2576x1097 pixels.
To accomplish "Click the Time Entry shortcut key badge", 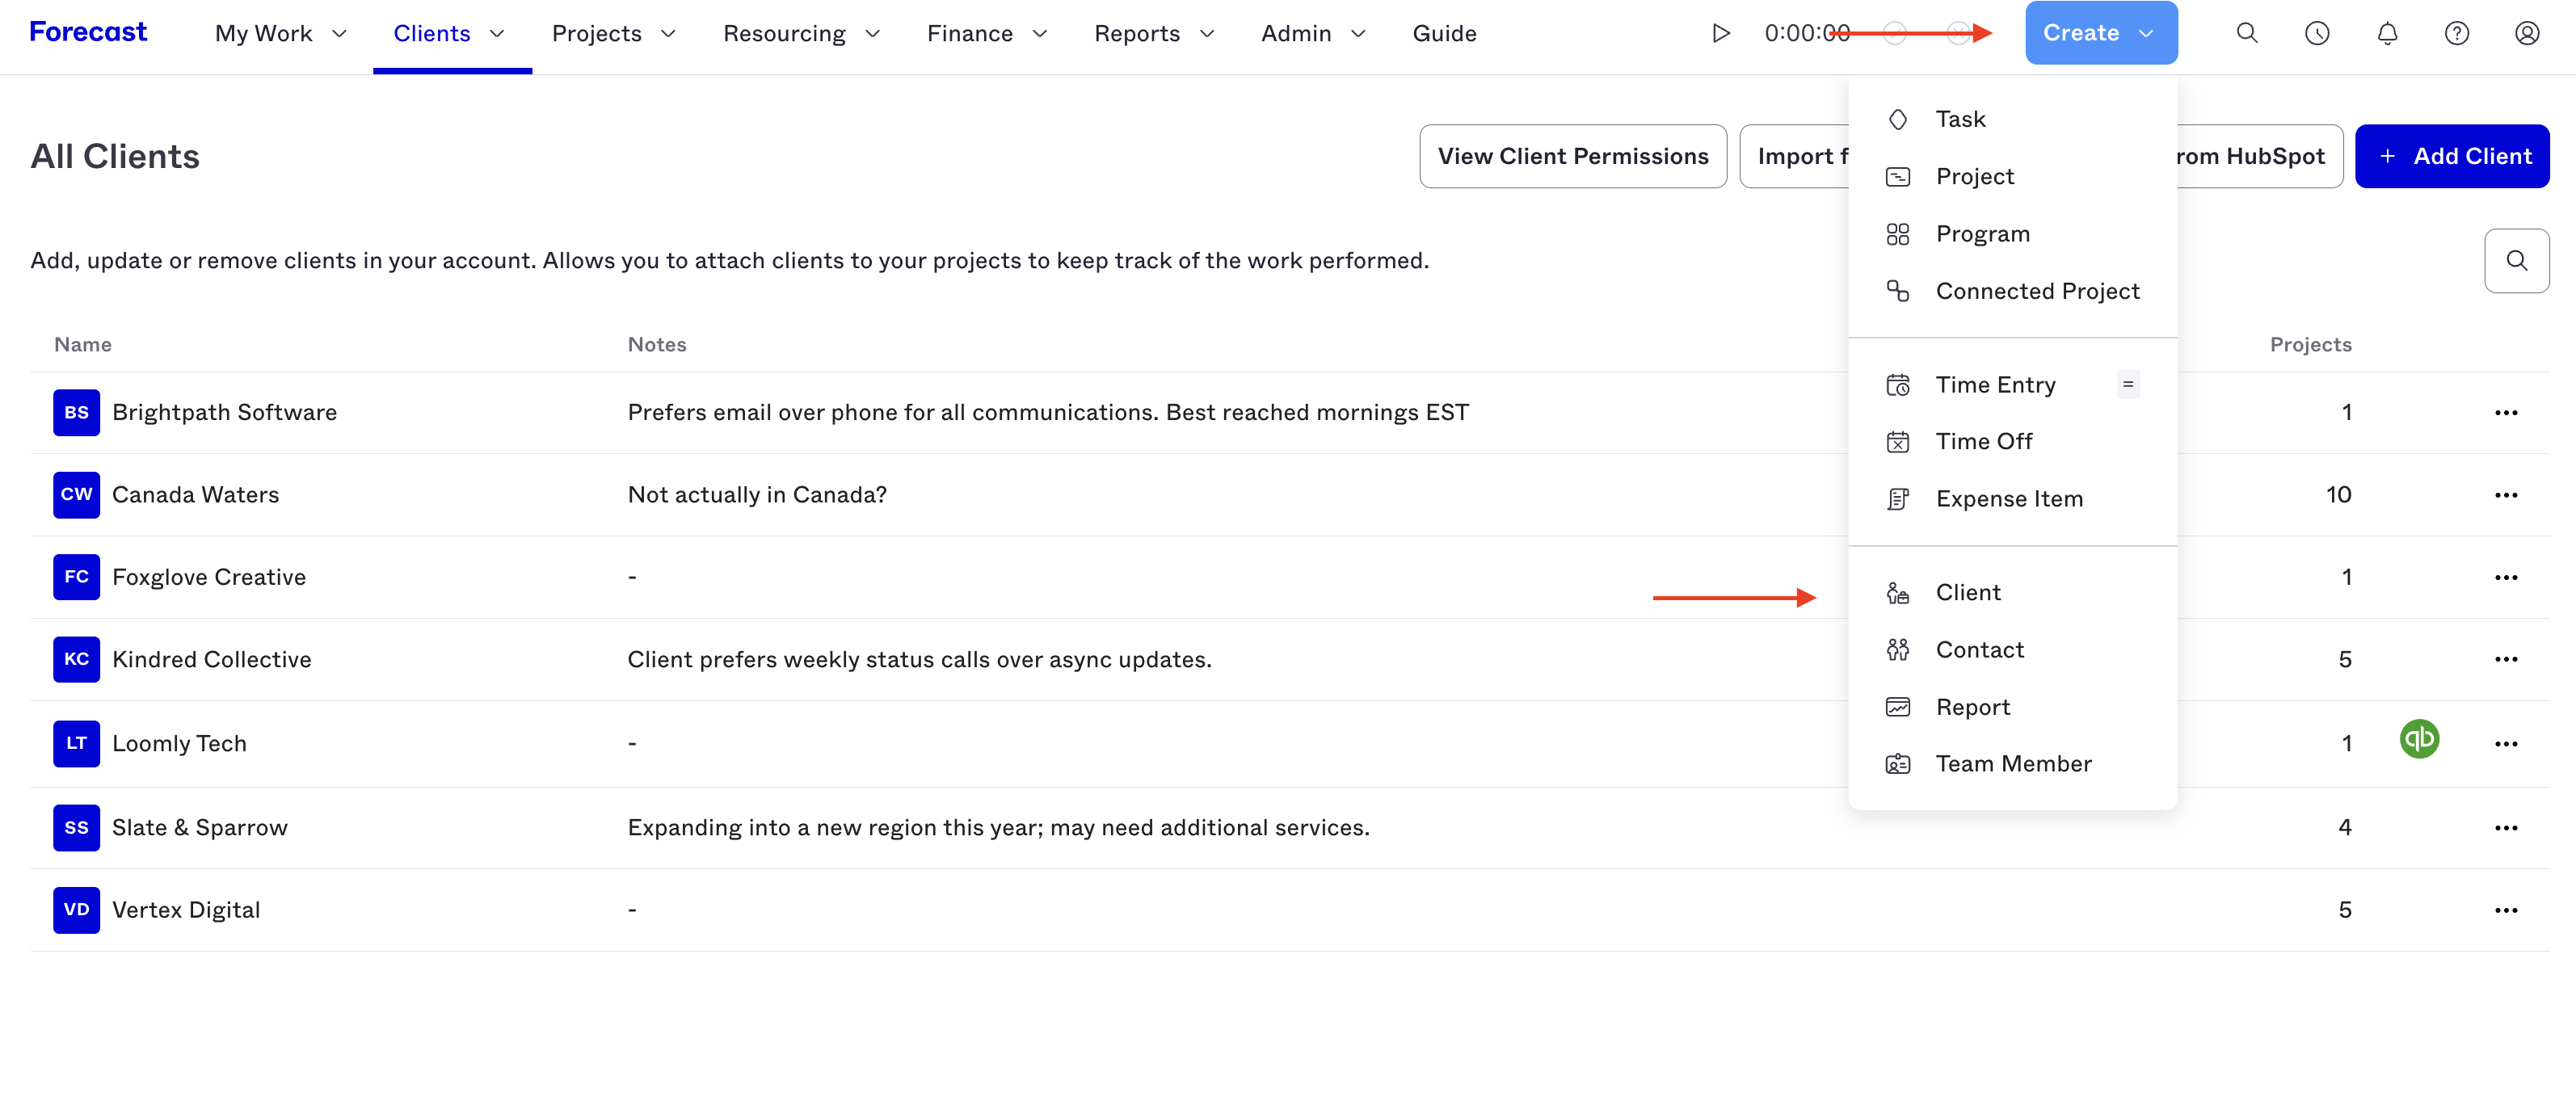I will (x=2128, y=385).
